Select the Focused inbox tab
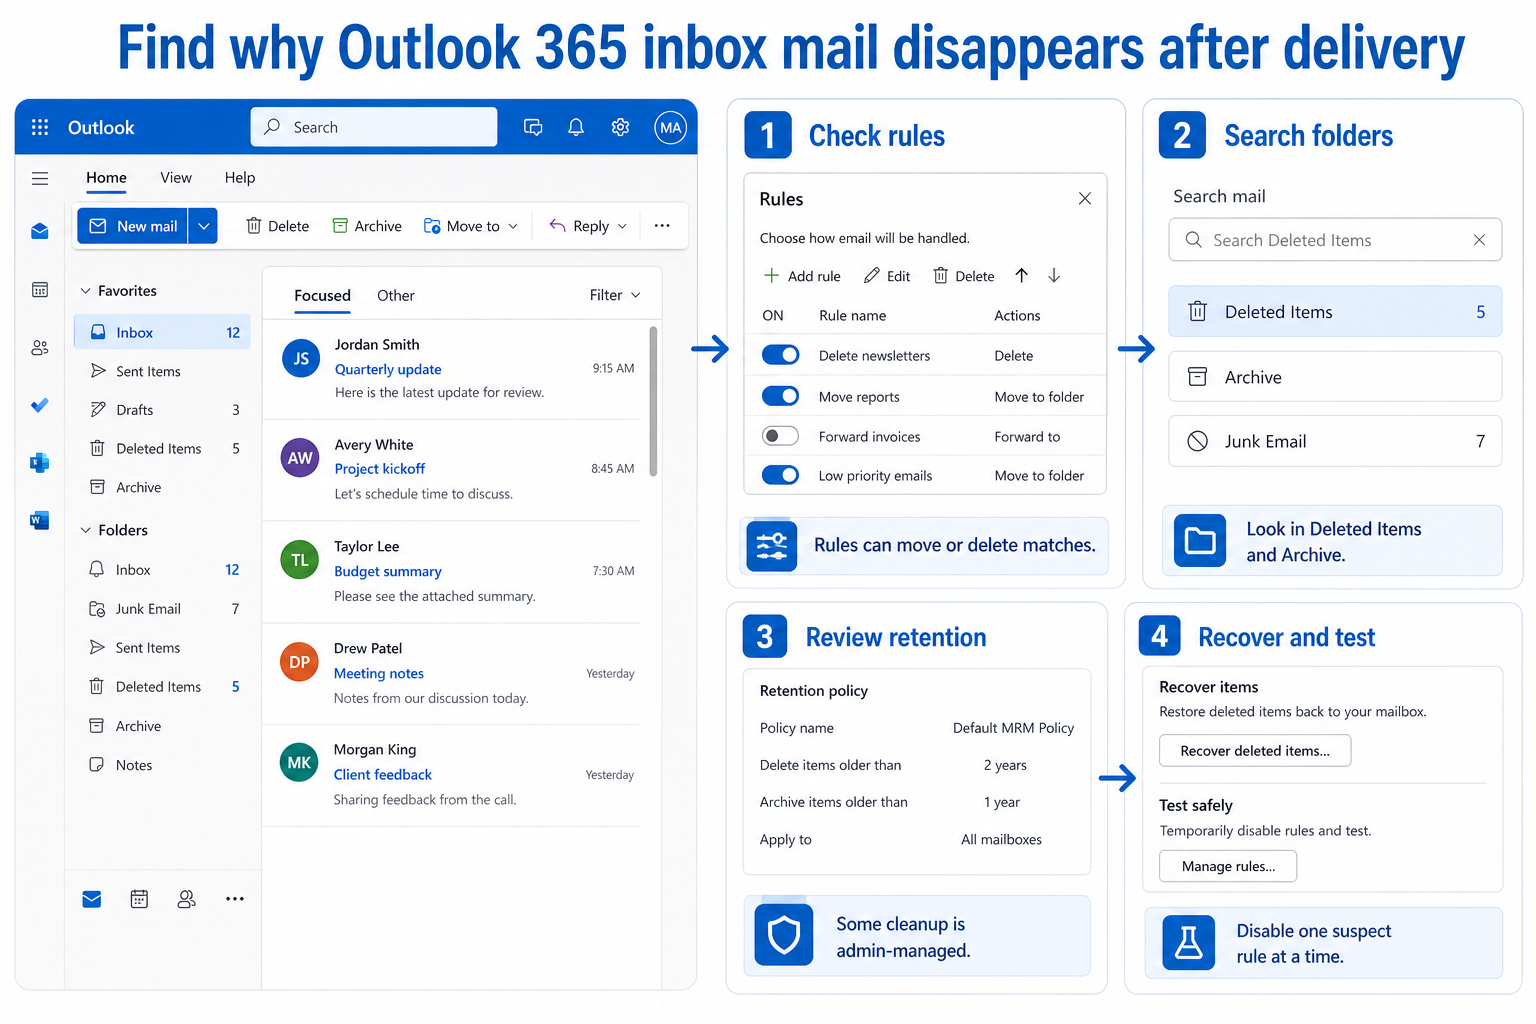This screenshot has height=1024, width=1536. (x=322, y=296)
